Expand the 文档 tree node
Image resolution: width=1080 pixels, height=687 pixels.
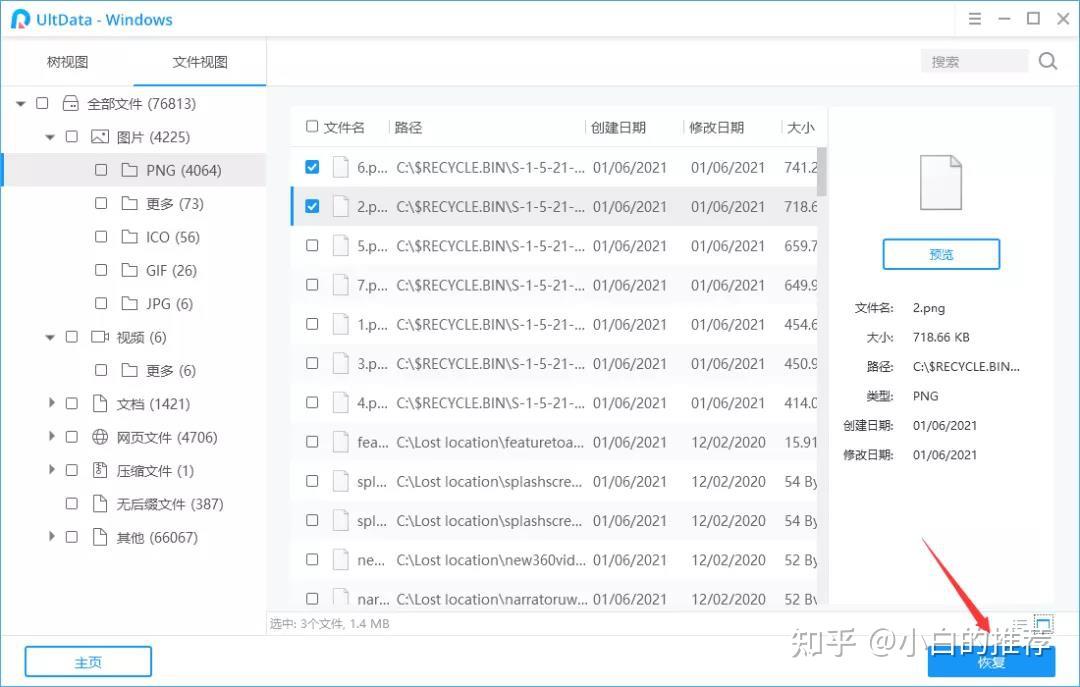[x=52, y=404]
